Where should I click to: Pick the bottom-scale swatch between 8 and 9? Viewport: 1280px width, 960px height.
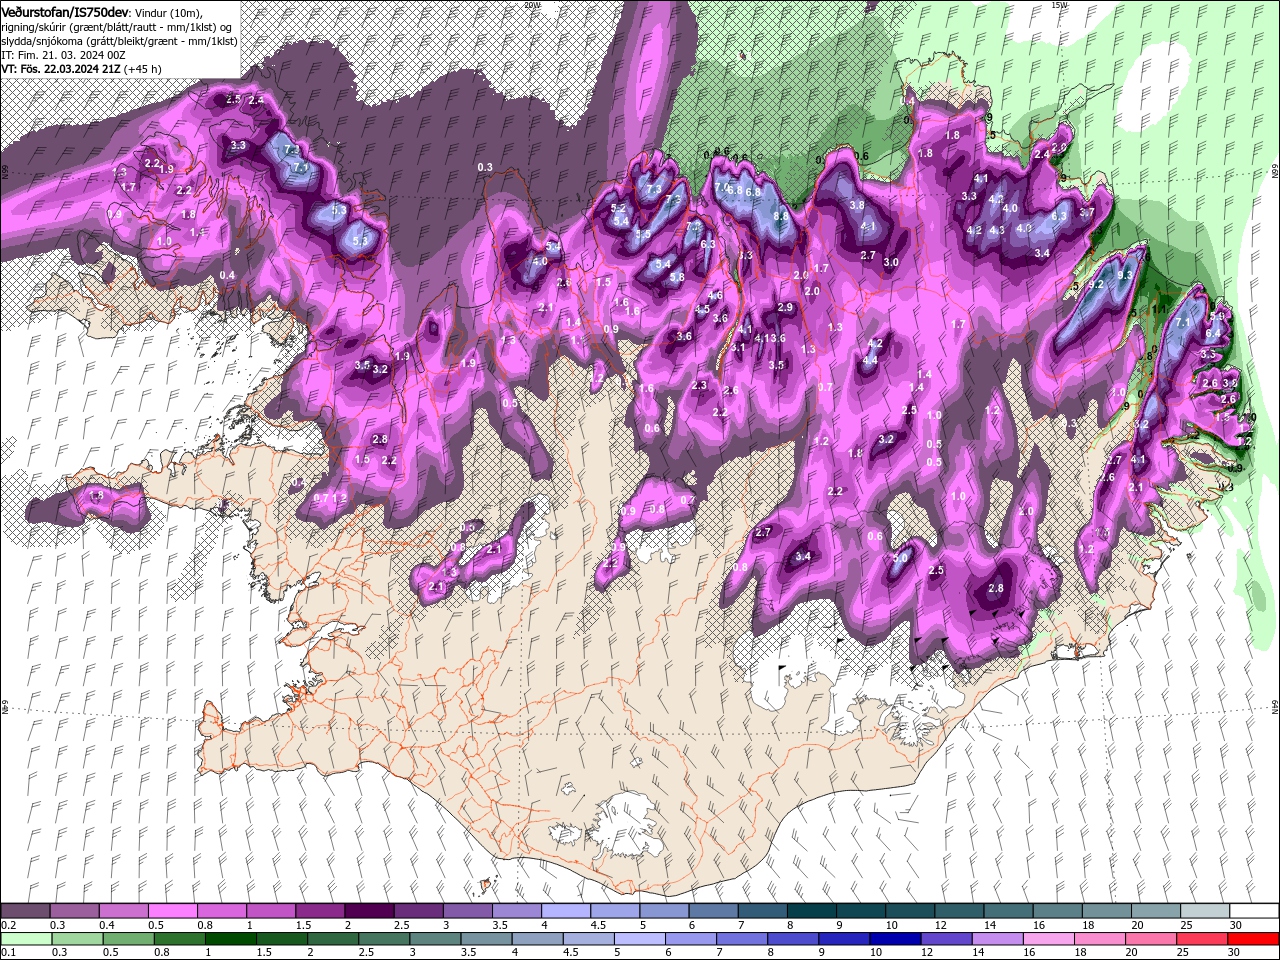tap(792, 939)
